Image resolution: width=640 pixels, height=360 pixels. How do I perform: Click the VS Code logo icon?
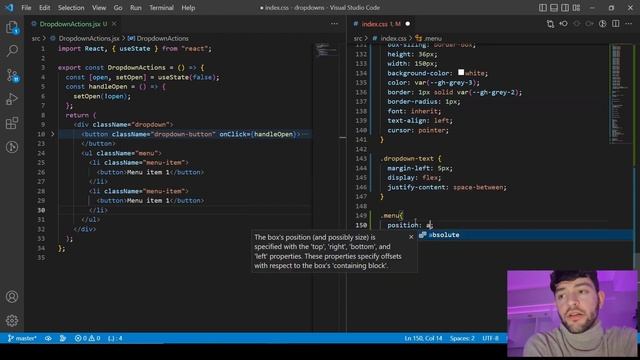tap(9, 7)
